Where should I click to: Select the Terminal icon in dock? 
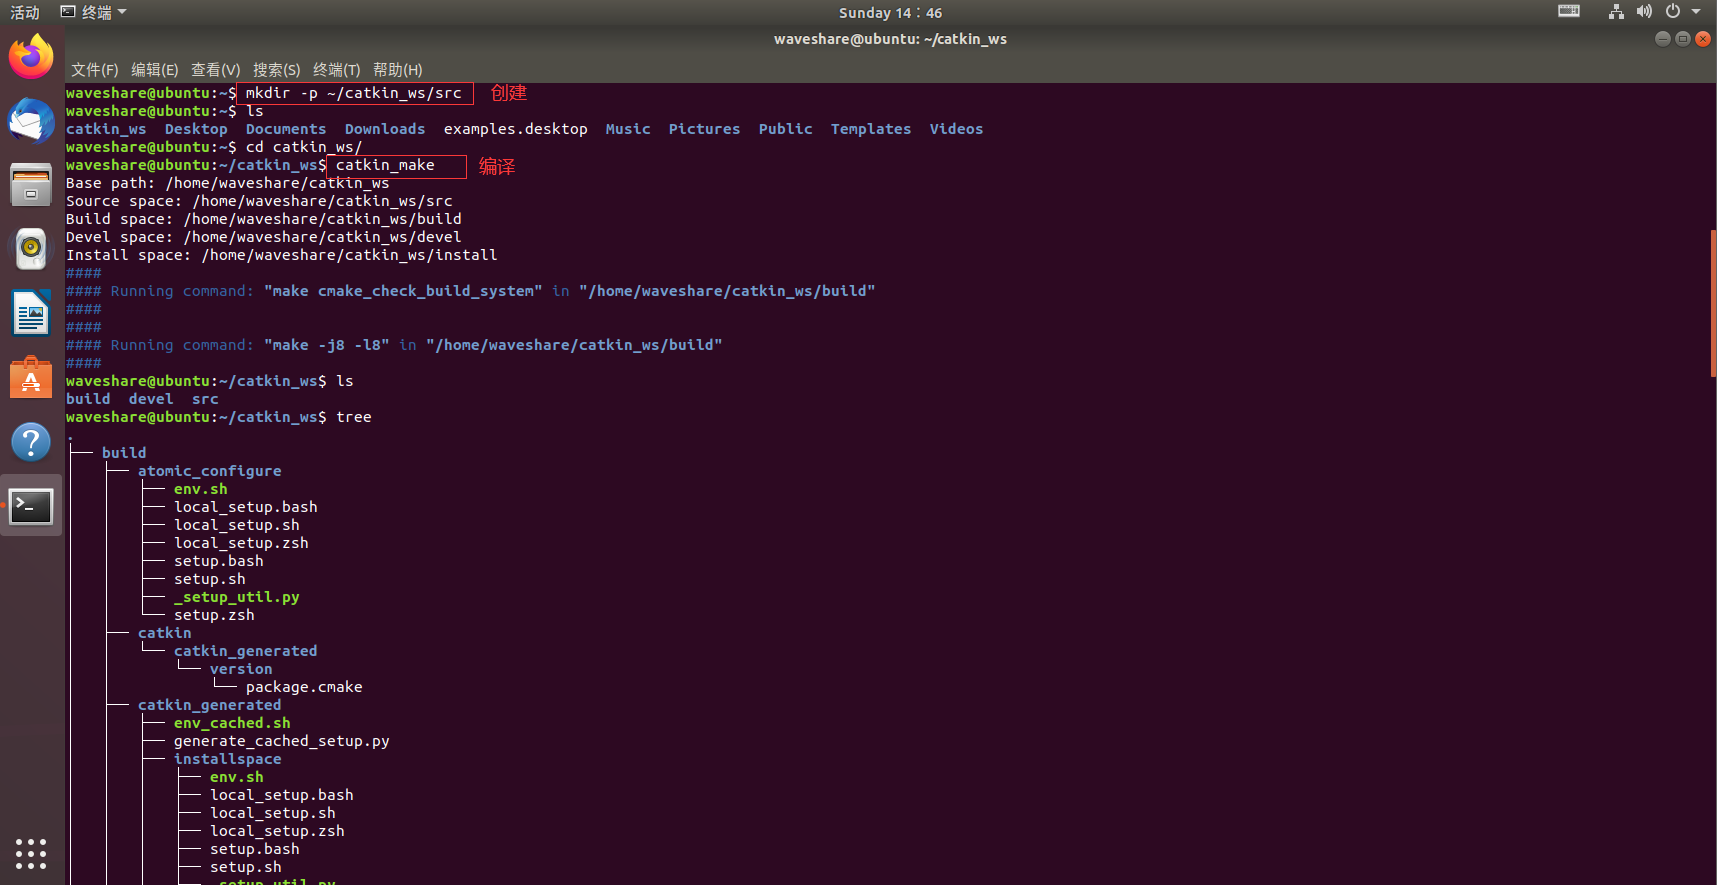31,506
